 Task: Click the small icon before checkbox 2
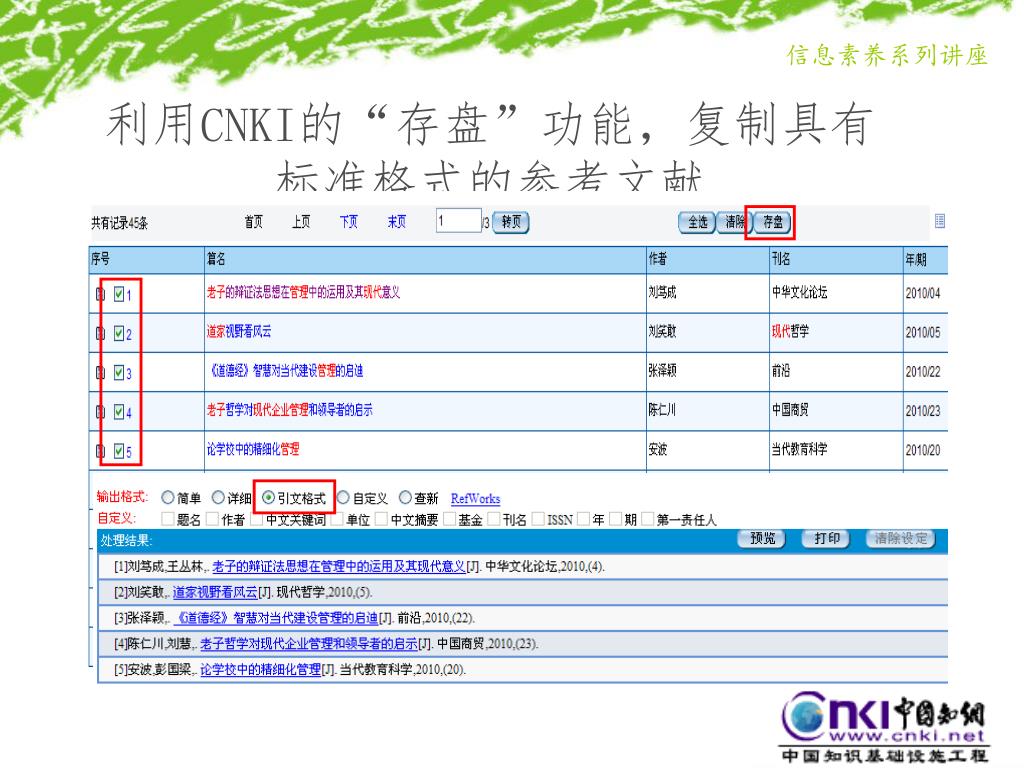[101, 334]
